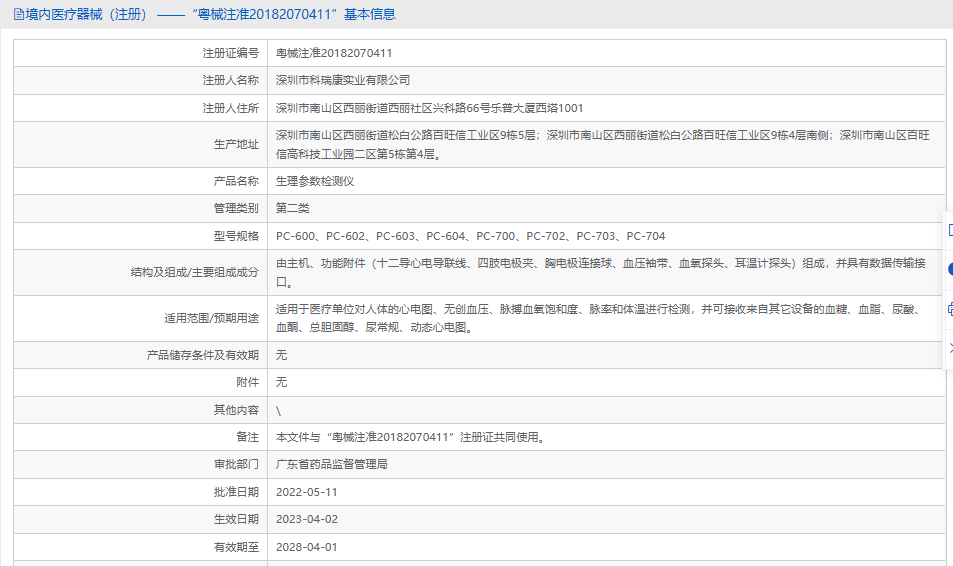Click the 备注 remark text about shared use
Viewport: 953px width, 566px height.
[411, 437]
